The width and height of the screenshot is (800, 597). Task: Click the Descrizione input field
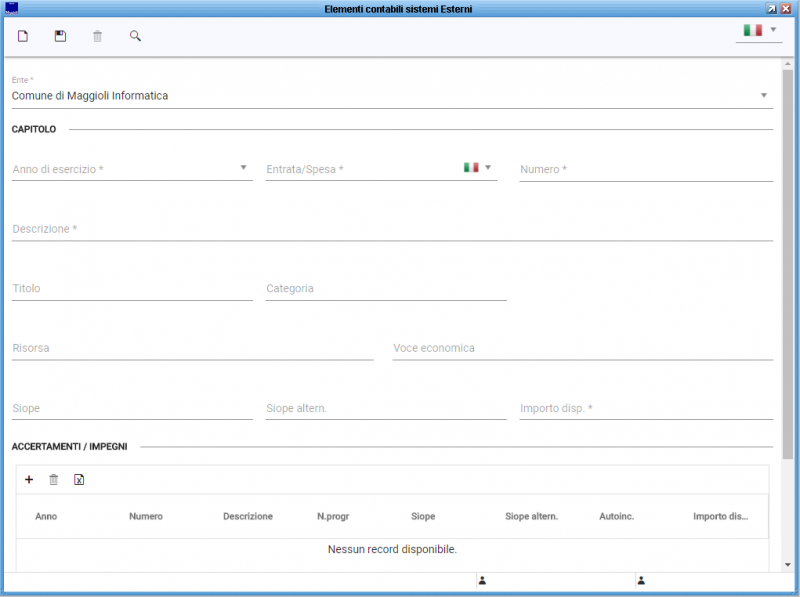pos(392,229)
